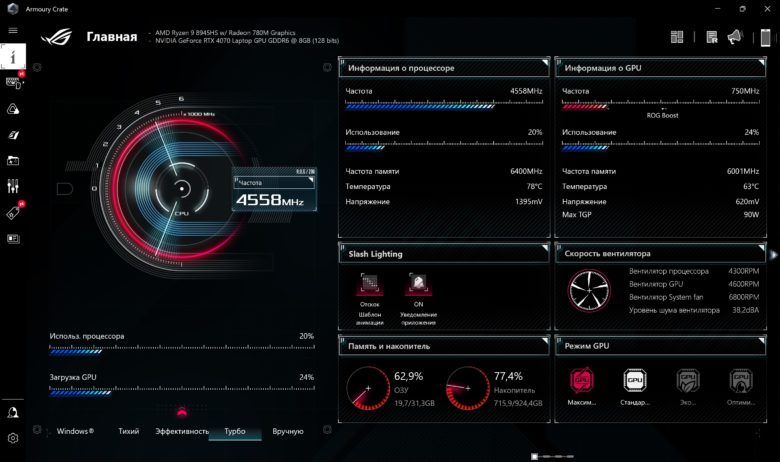Click the Информация о процессоре panel header
This screenshot has height=462, width=780.
click(444, 68)
